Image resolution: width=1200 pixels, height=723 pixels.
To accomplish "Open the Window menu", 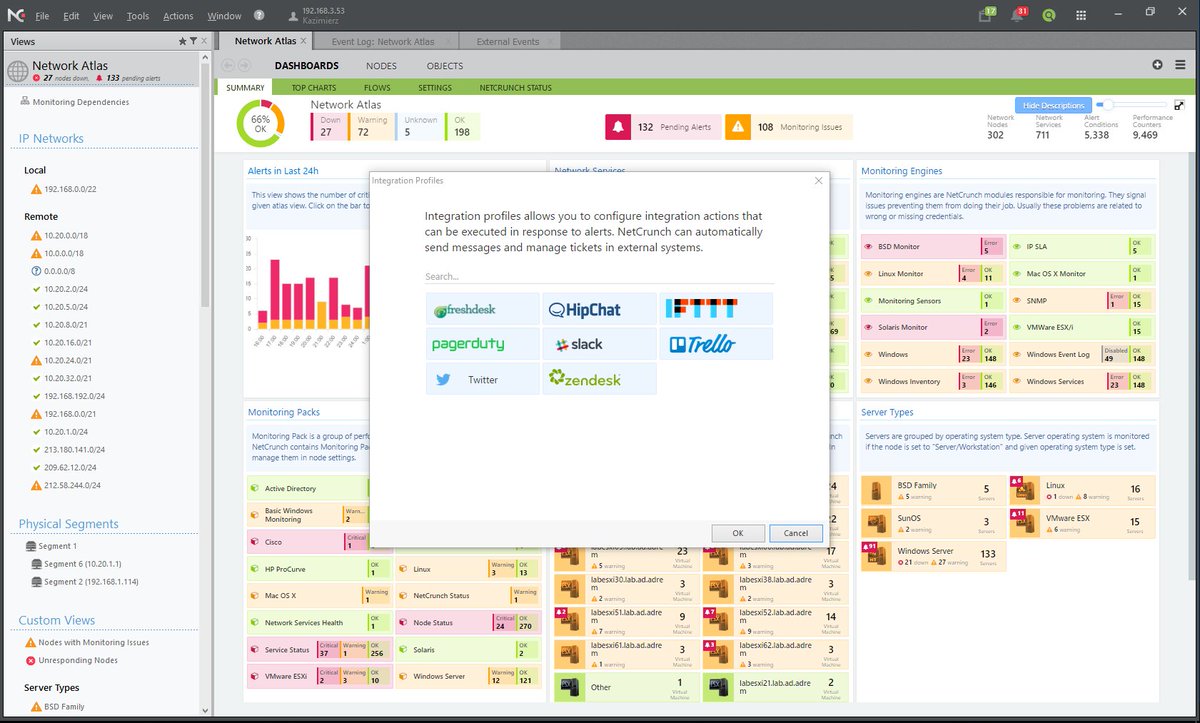I will [x=224, y=16].
